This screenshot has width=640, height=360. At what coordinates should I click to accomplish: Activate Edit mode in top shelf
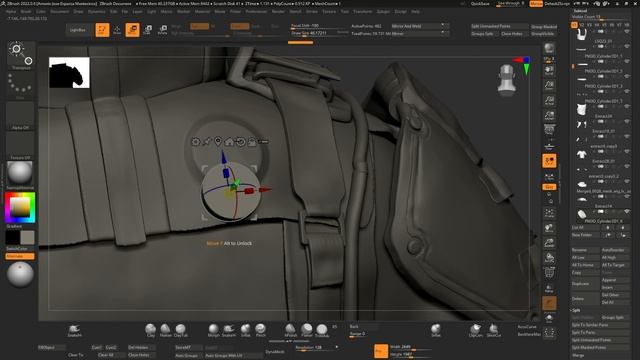pyautogui.click(x=102, y=30)
